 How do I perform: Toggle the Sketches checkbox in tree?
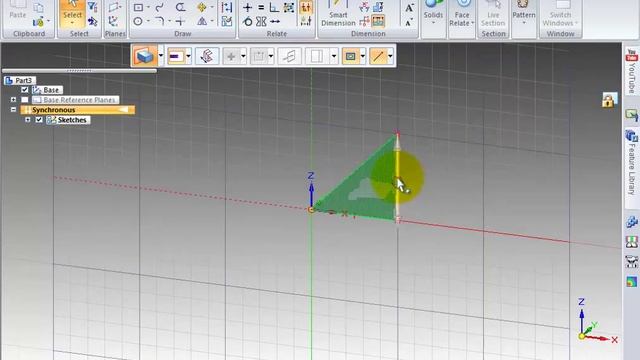(39, 120)
